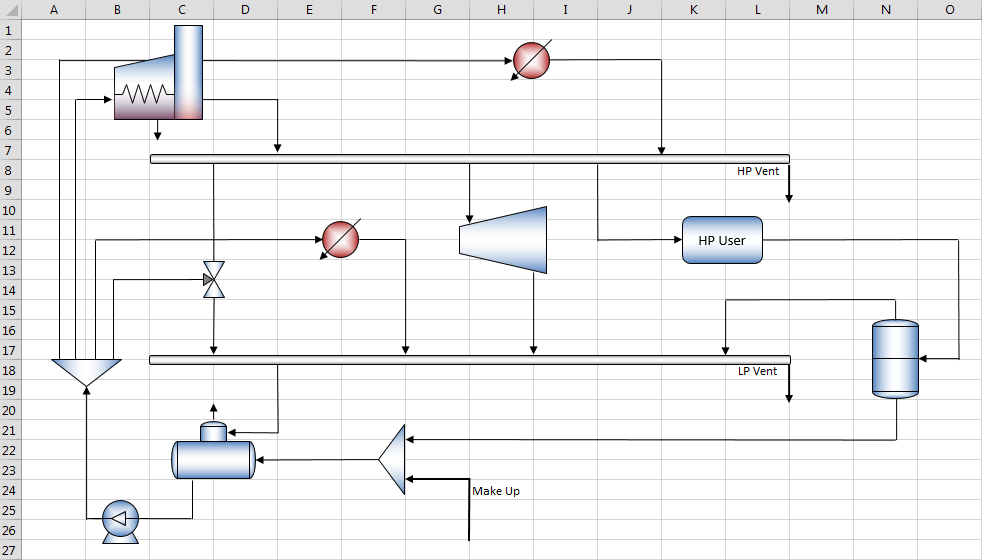The width and height of the screenshot is (982, 560).
Task: Select the middle desuperheater circle near column E
Action: (340, 239)
